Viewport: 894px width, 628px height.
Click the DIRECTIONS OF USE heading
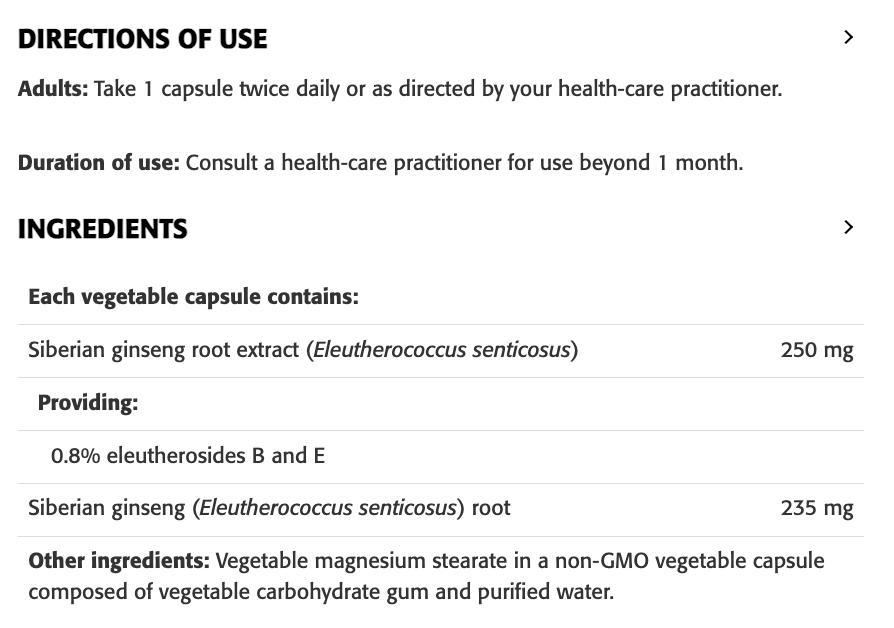pyautogui.click(x=143, y=39)
